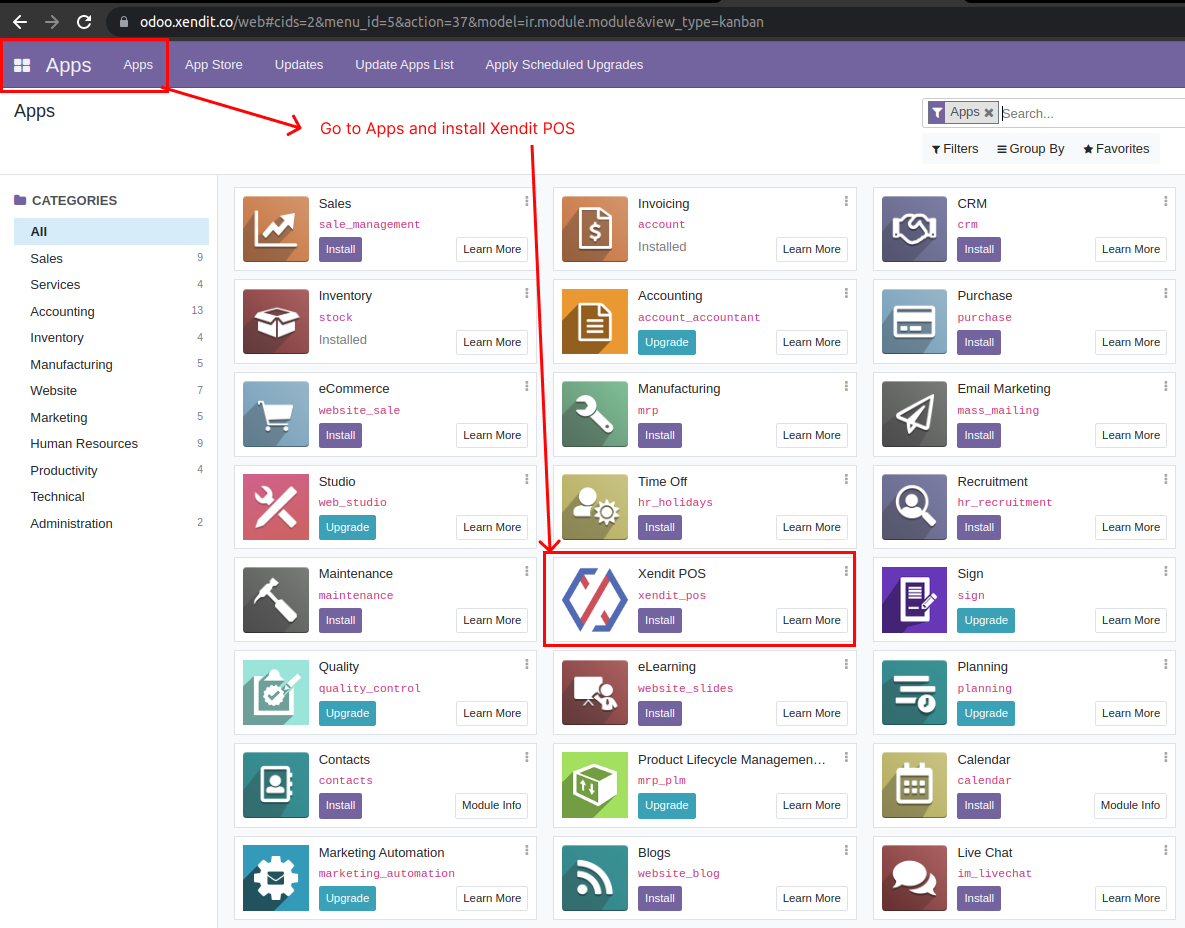The image size is (1185, 928).
Task: Click the Calendar app icon
Action: pos(914,785)
